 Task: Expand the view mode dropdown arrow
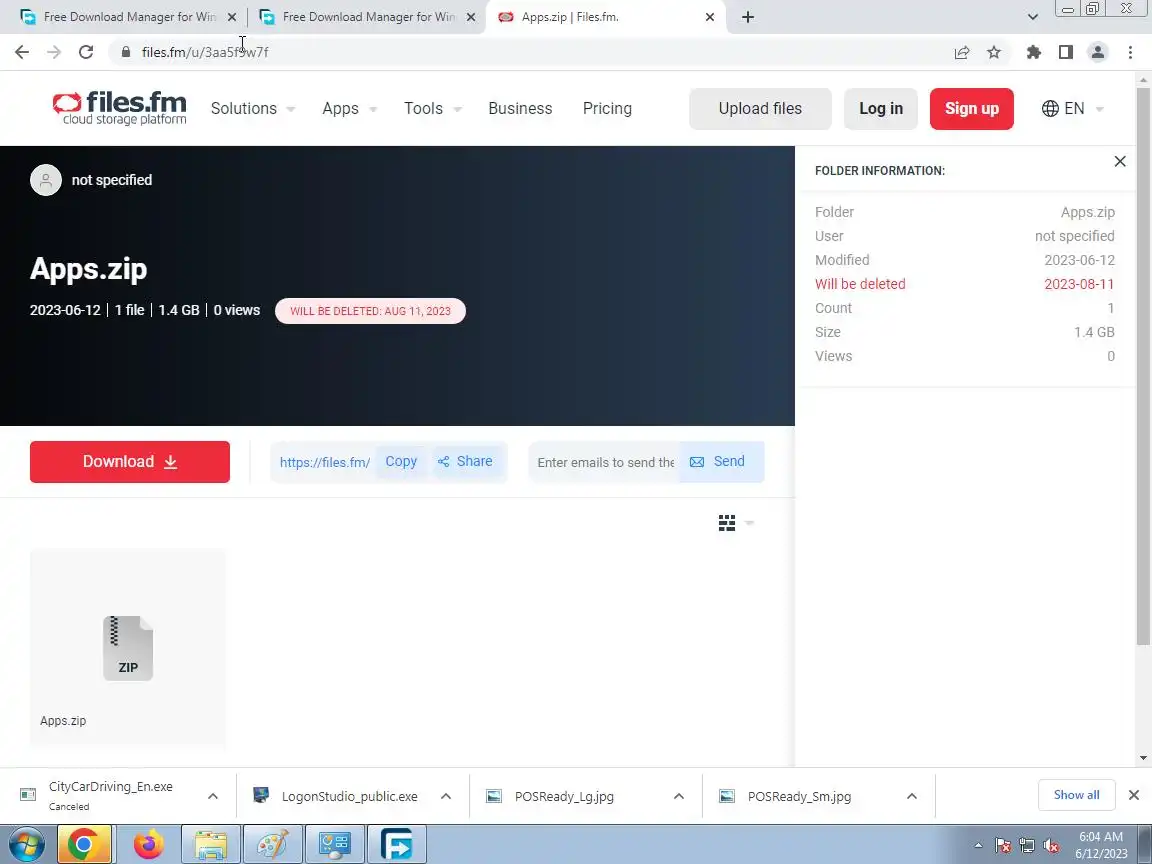click(x=749, y=523)
